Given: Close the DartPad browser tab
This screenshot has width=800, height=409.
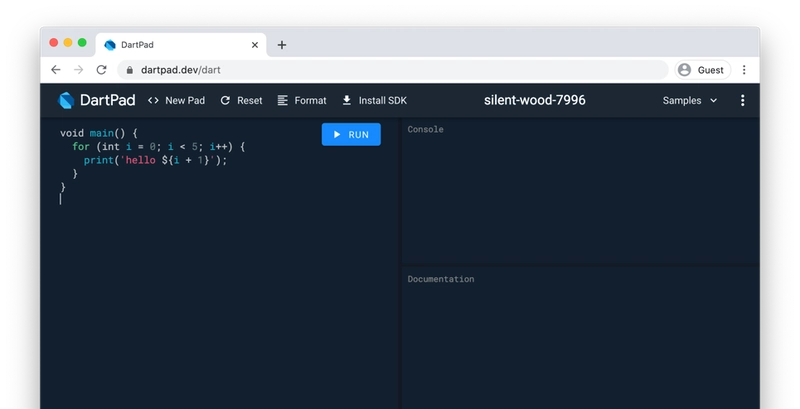Looking at the screenshot, I should pyautogui.click(x=255, y=45).
